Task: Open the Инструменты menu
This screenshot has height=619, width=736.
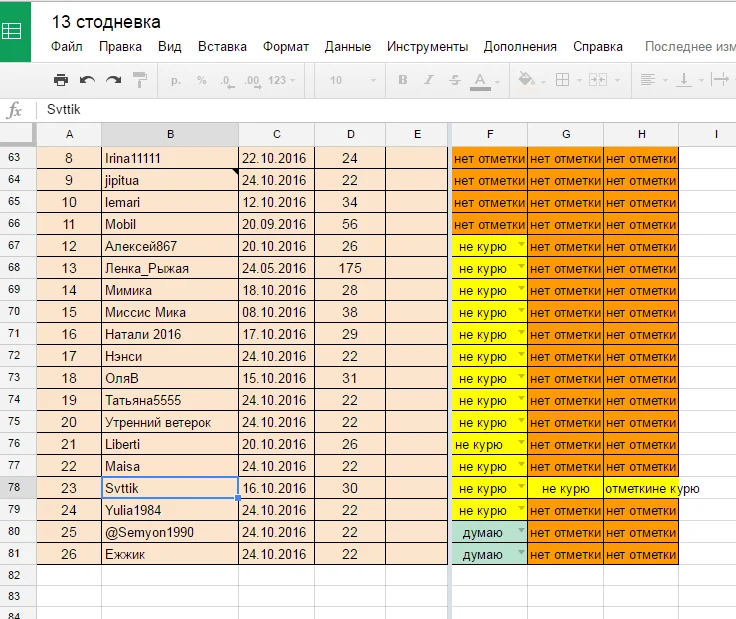Action: pyautogui.click(x=427, y=46)
